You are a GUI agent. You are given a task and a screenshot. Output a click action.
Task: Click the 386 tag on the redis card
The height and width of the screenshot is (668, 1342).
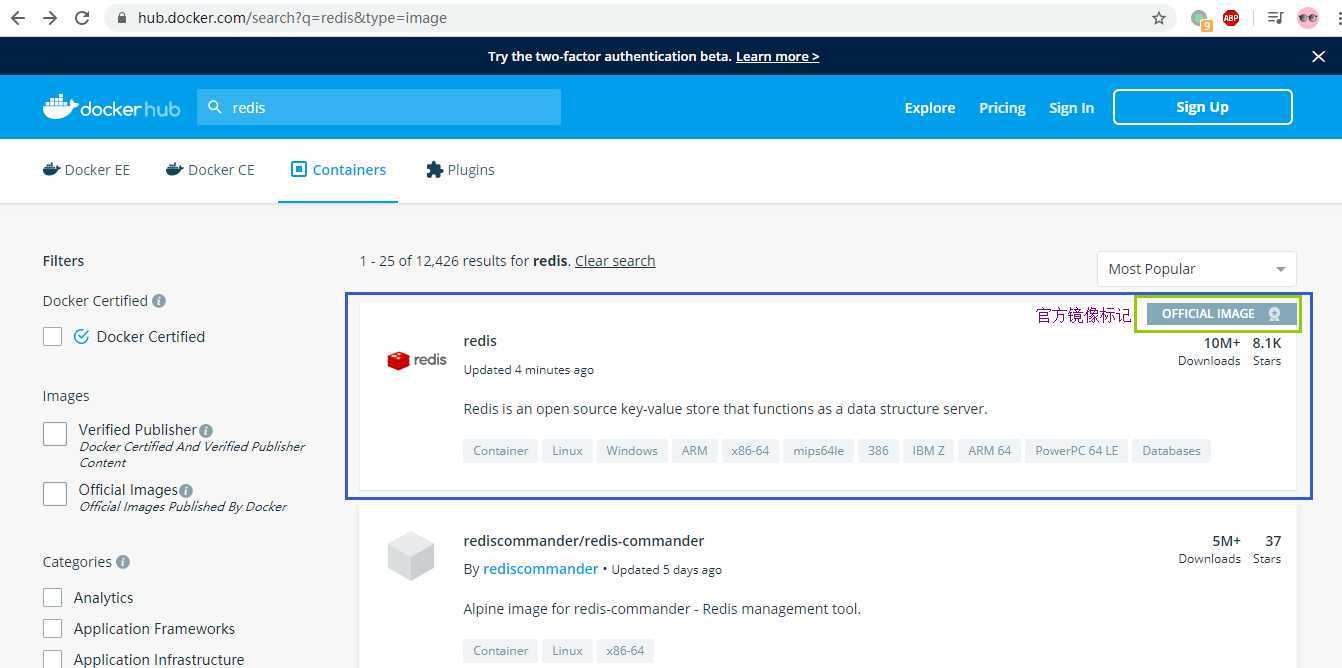coord(878,451)
